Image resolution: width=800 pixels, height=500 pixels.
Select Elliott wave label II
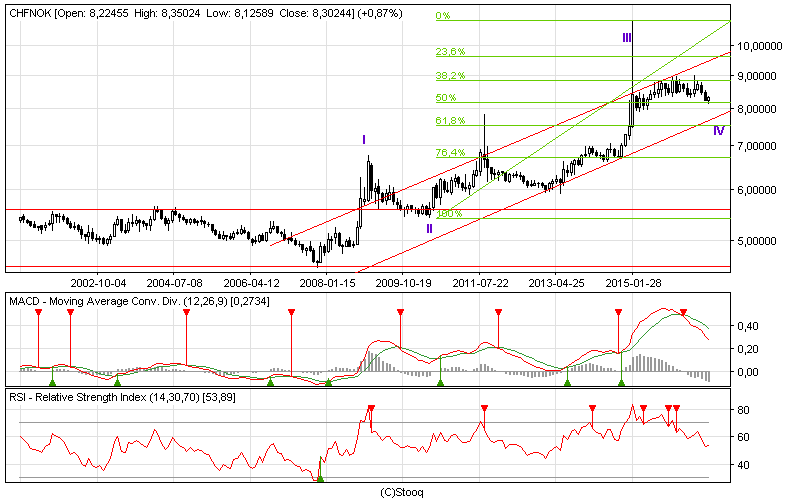[430, 229]
